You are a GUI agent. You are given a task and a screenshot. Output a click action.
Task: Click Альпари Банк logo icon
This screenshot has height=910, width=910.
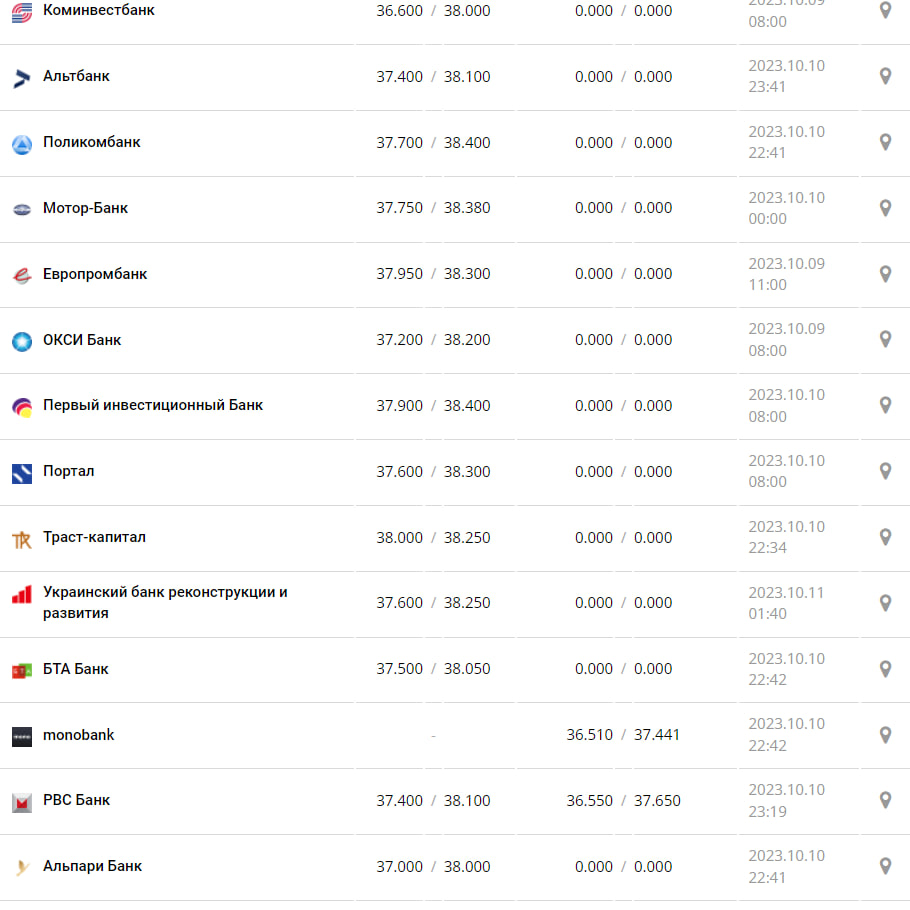click(x=22, y=867)
